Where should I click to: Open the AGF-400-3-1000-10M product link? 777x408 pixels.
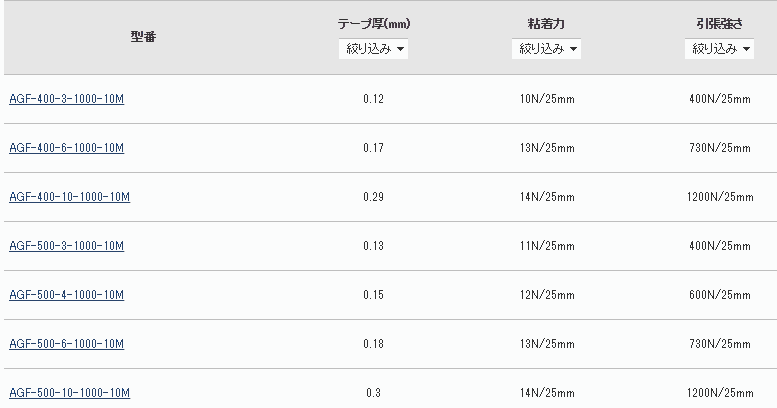[66, 99]
